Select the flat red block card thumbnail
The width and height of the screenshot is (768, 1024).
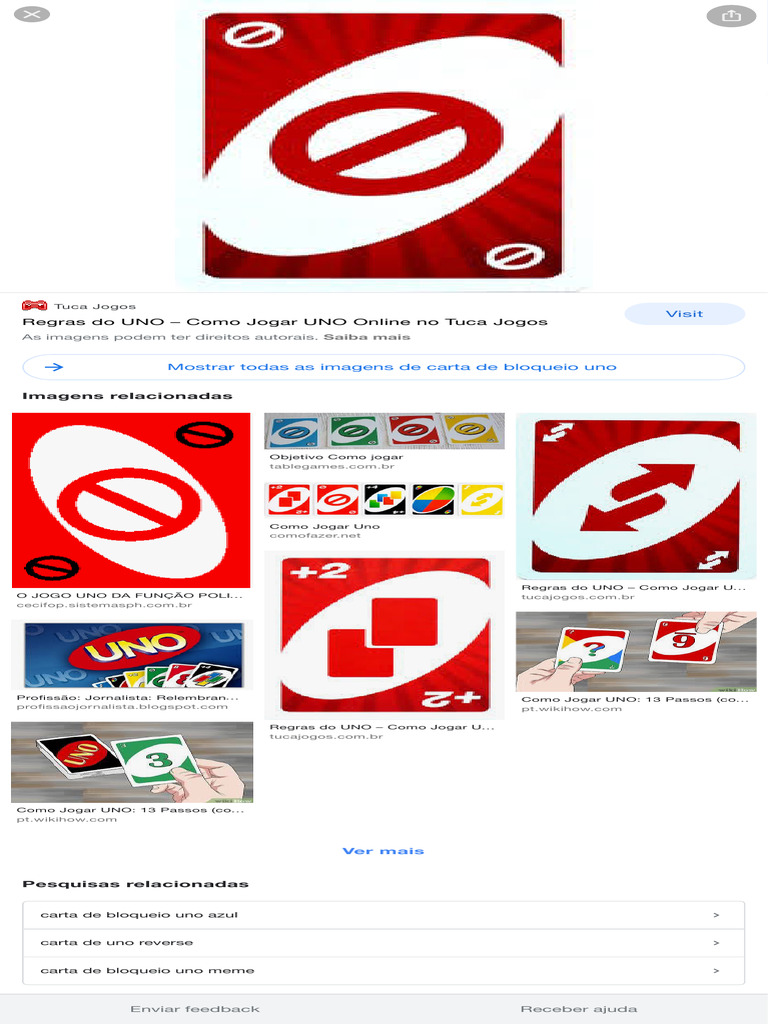pyautogui.click(x=131, y=500)
